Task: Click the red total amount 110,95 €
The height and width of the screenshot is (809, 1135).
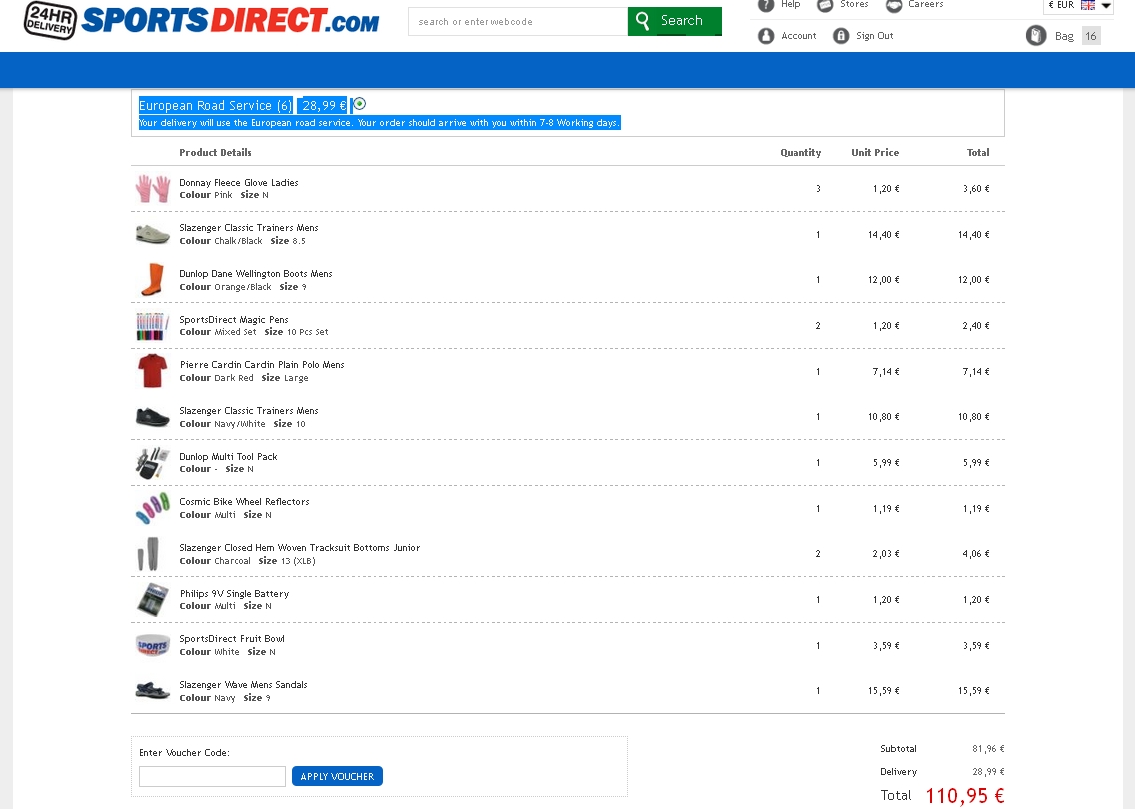Action: point(965,796)
